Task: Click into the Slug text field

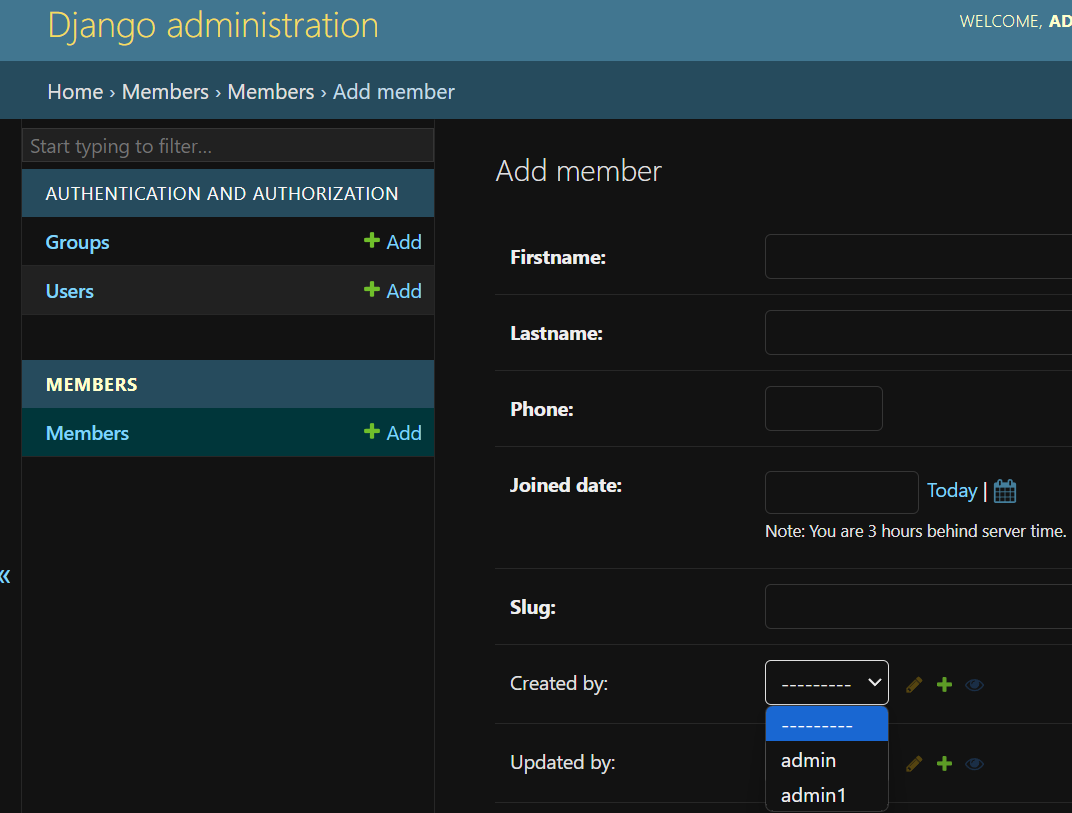Action: click(918, 607)
